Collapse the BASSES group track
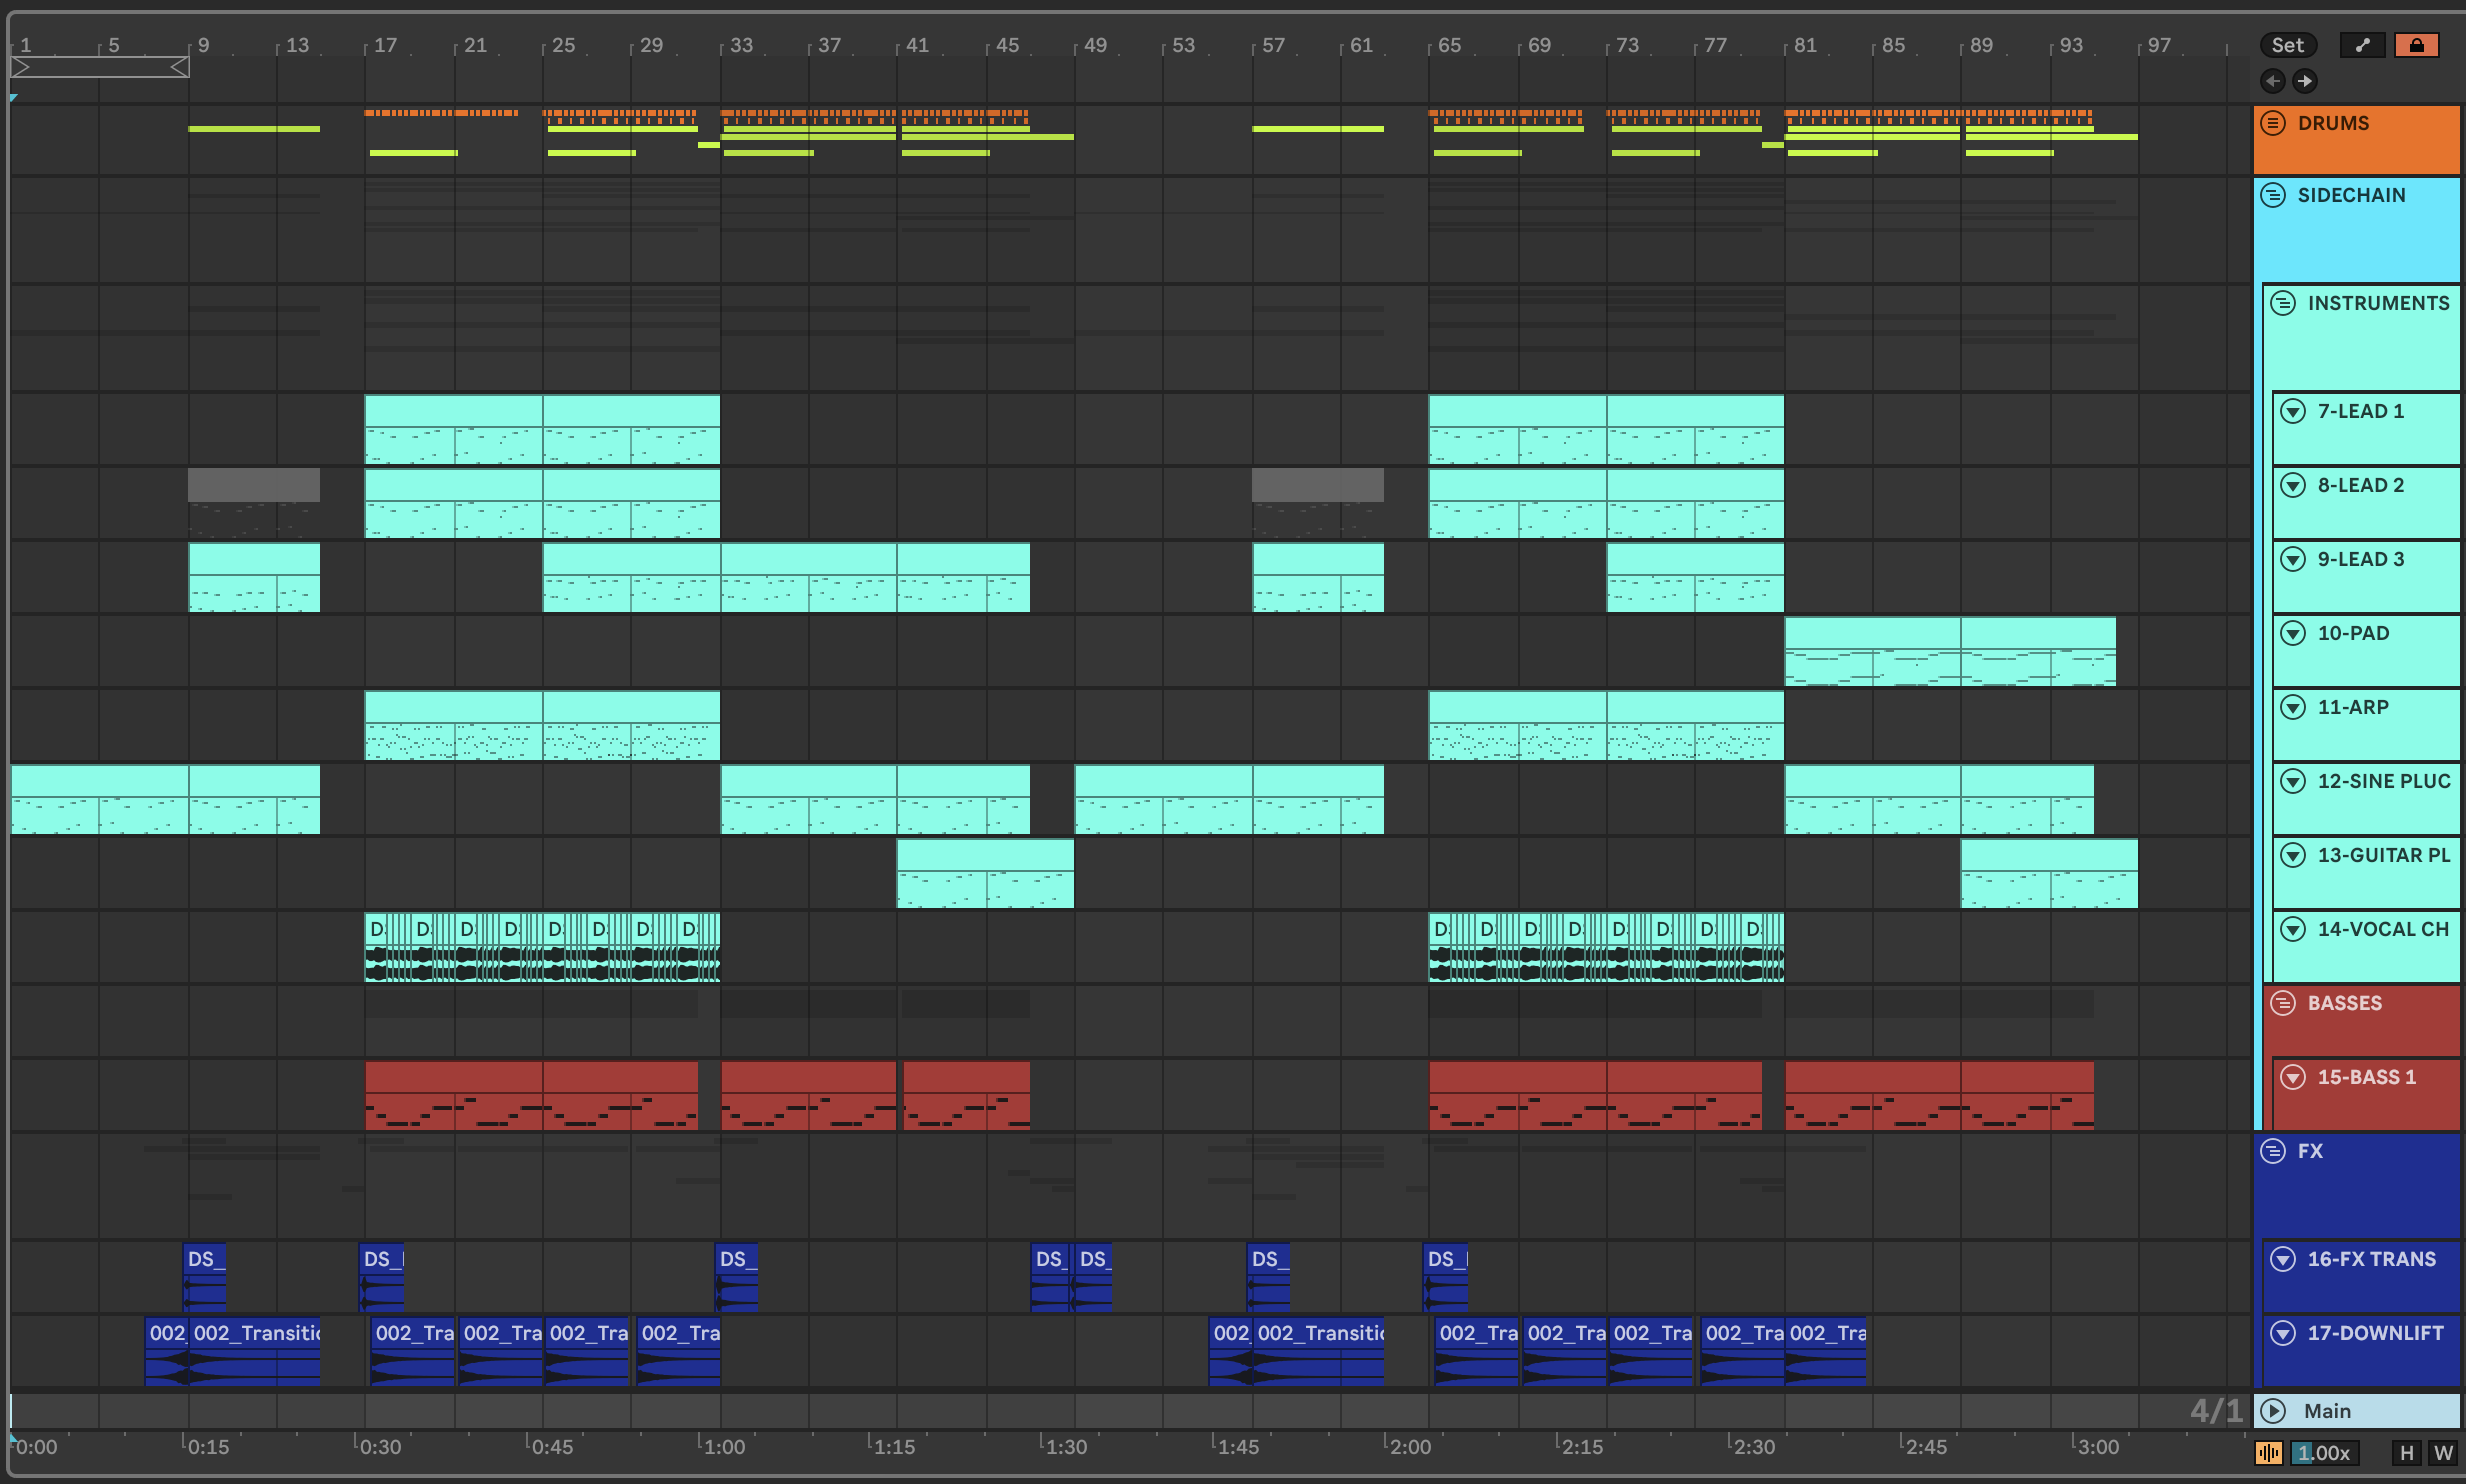This screenshot has width=2466, height=1484. coord(2283,1003)
